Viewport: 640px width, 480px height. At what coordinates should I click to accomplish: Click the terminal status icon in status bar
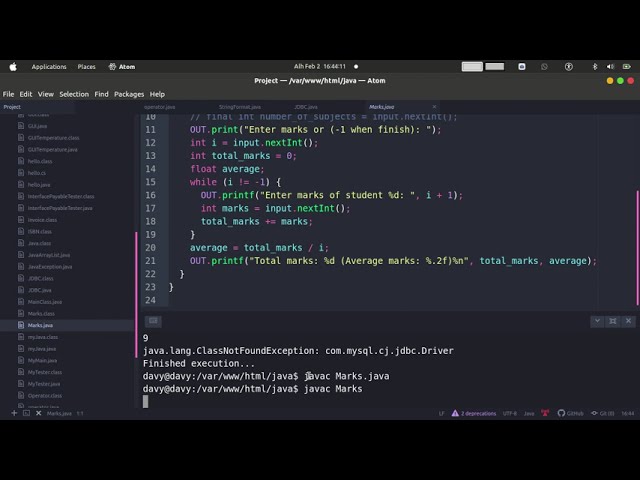(x=27, y=413)
